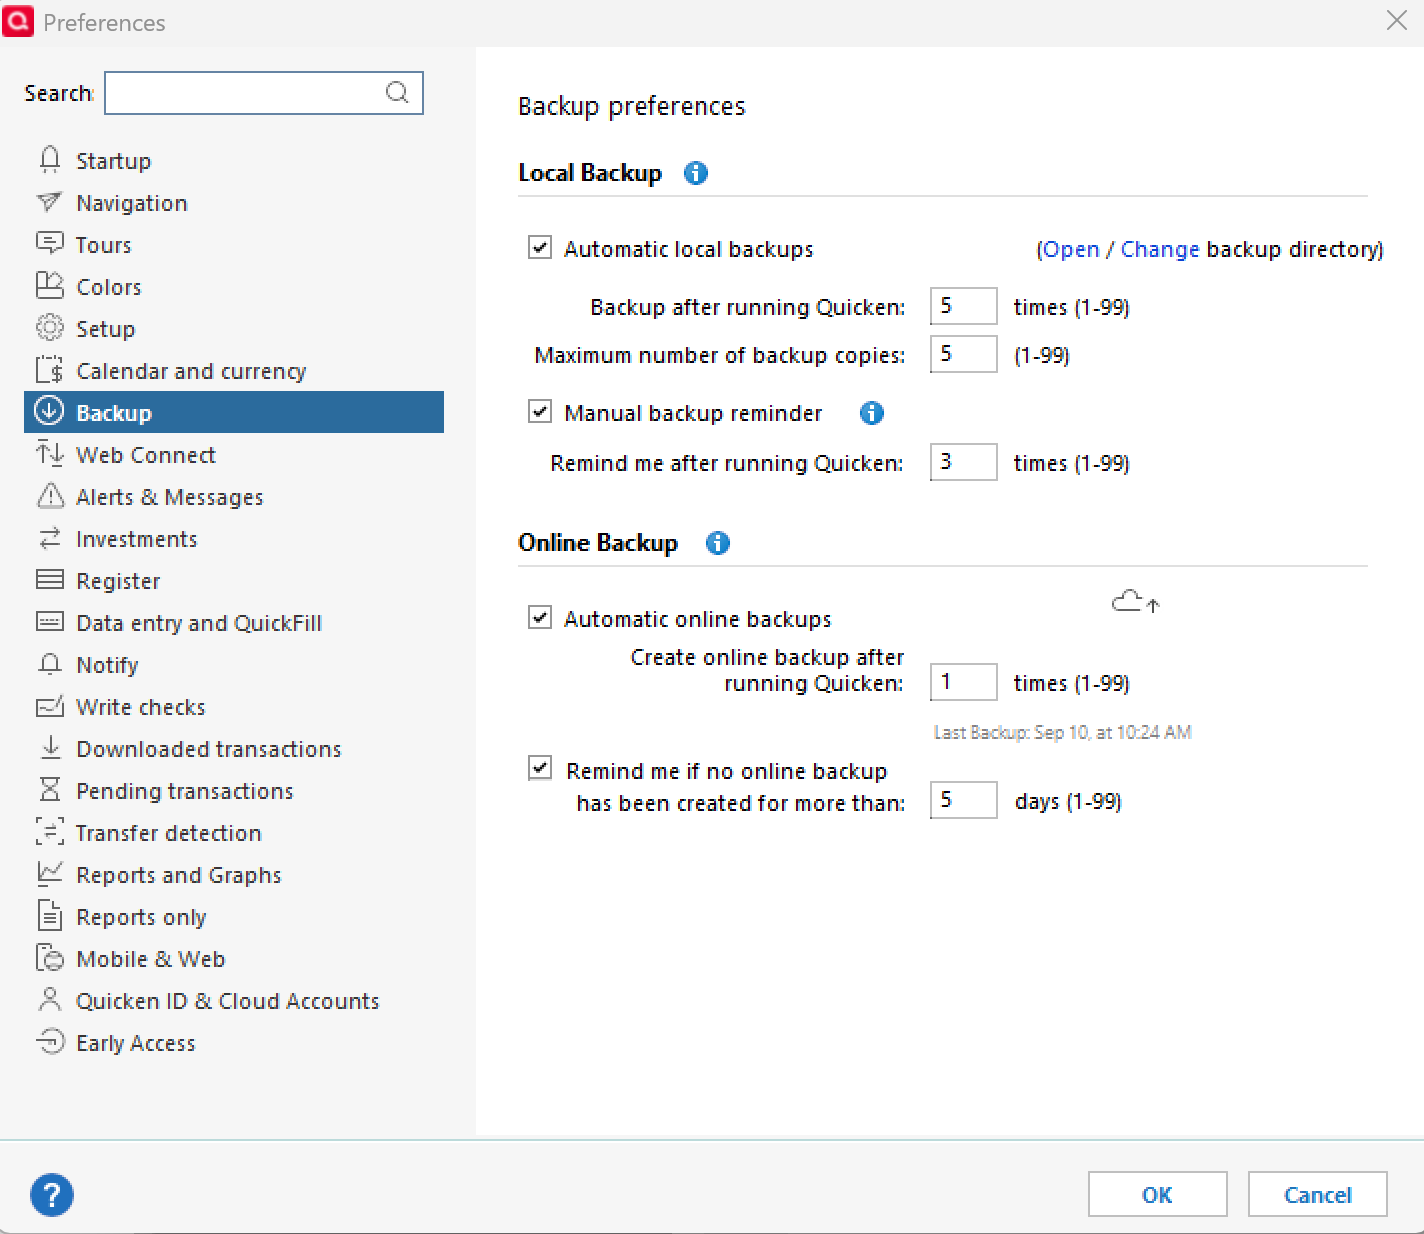
Task: Click the Reports only document icon
Action: pyautogui.click(x=49, y=916)
